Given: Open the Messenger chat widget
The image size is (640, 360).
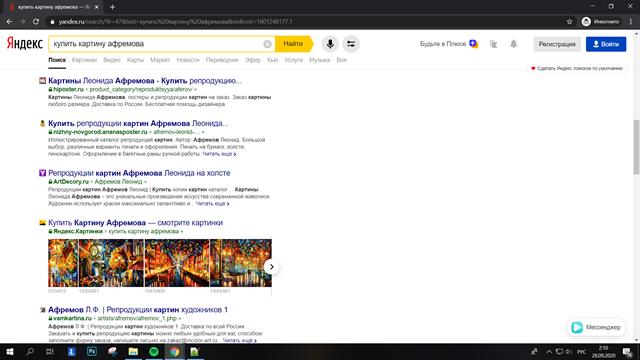Looking at the screenshot, I should [x=596, y=327].
